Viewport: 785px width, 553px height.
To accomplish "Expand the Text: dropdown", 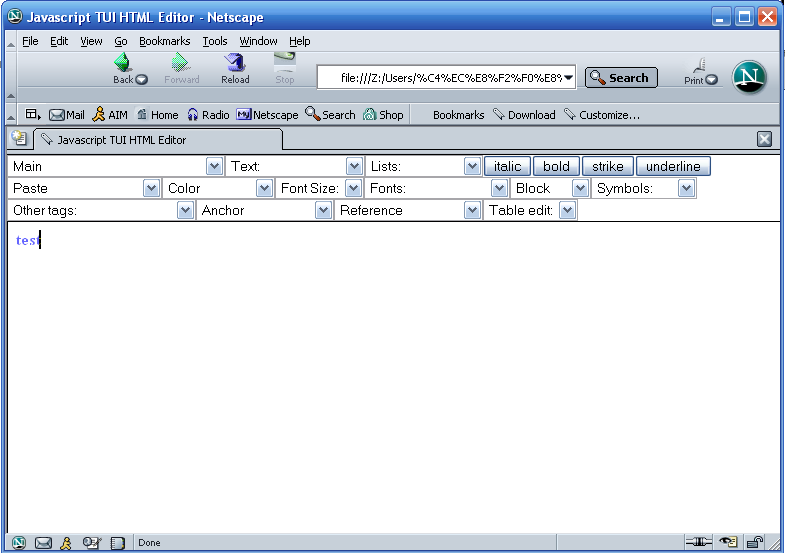I will pos(354,166).
